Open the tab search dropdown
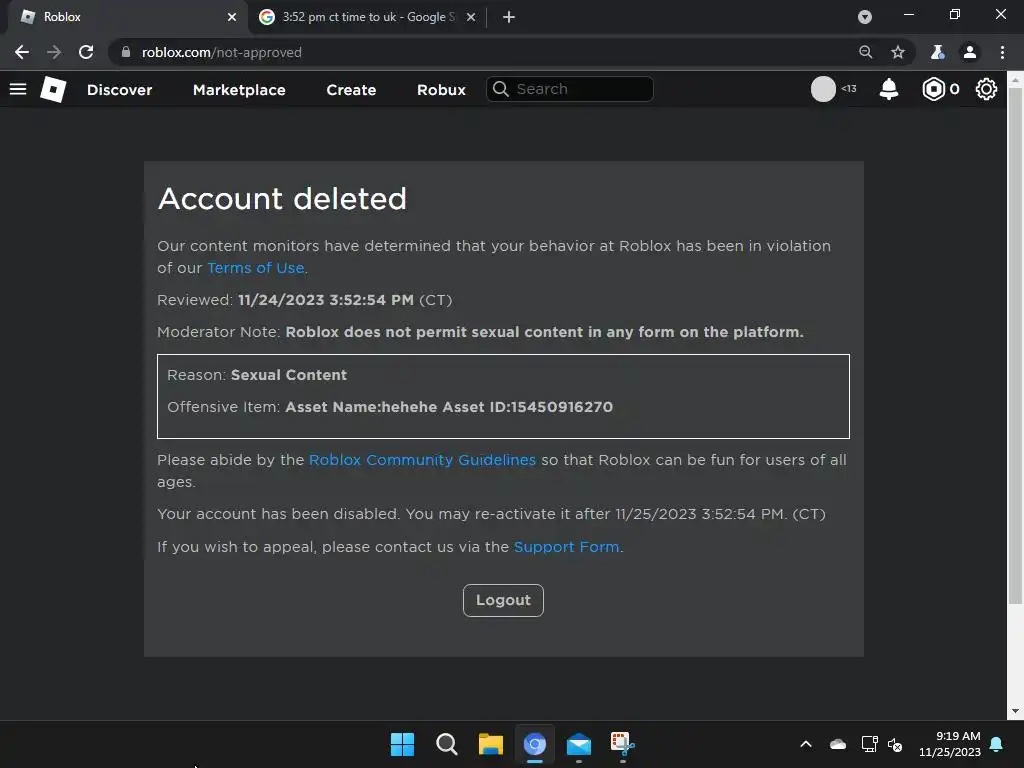 point(865,17)
